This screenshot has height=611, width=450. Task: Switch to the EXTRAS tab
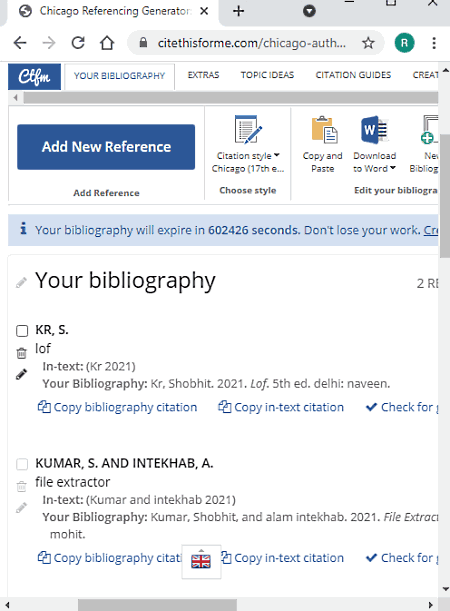tap(203, 75)
